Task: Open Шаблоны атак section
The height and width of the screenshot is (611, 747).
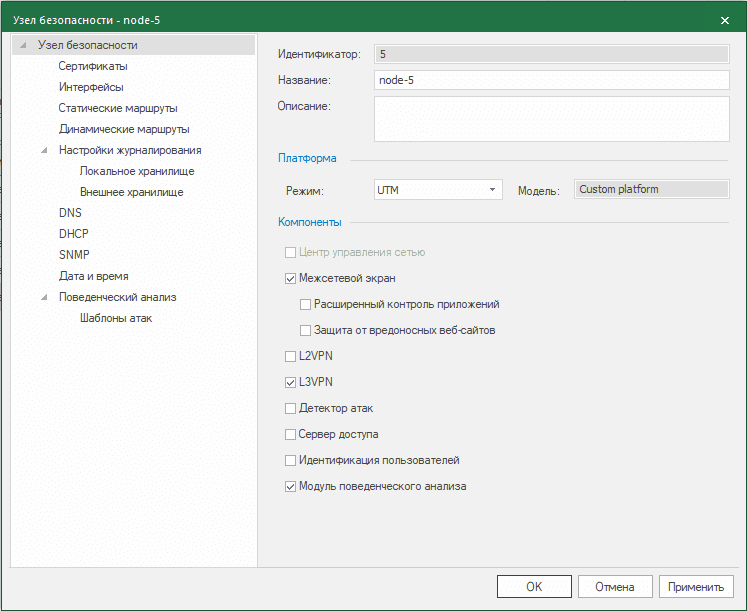Action: (116, 318)
